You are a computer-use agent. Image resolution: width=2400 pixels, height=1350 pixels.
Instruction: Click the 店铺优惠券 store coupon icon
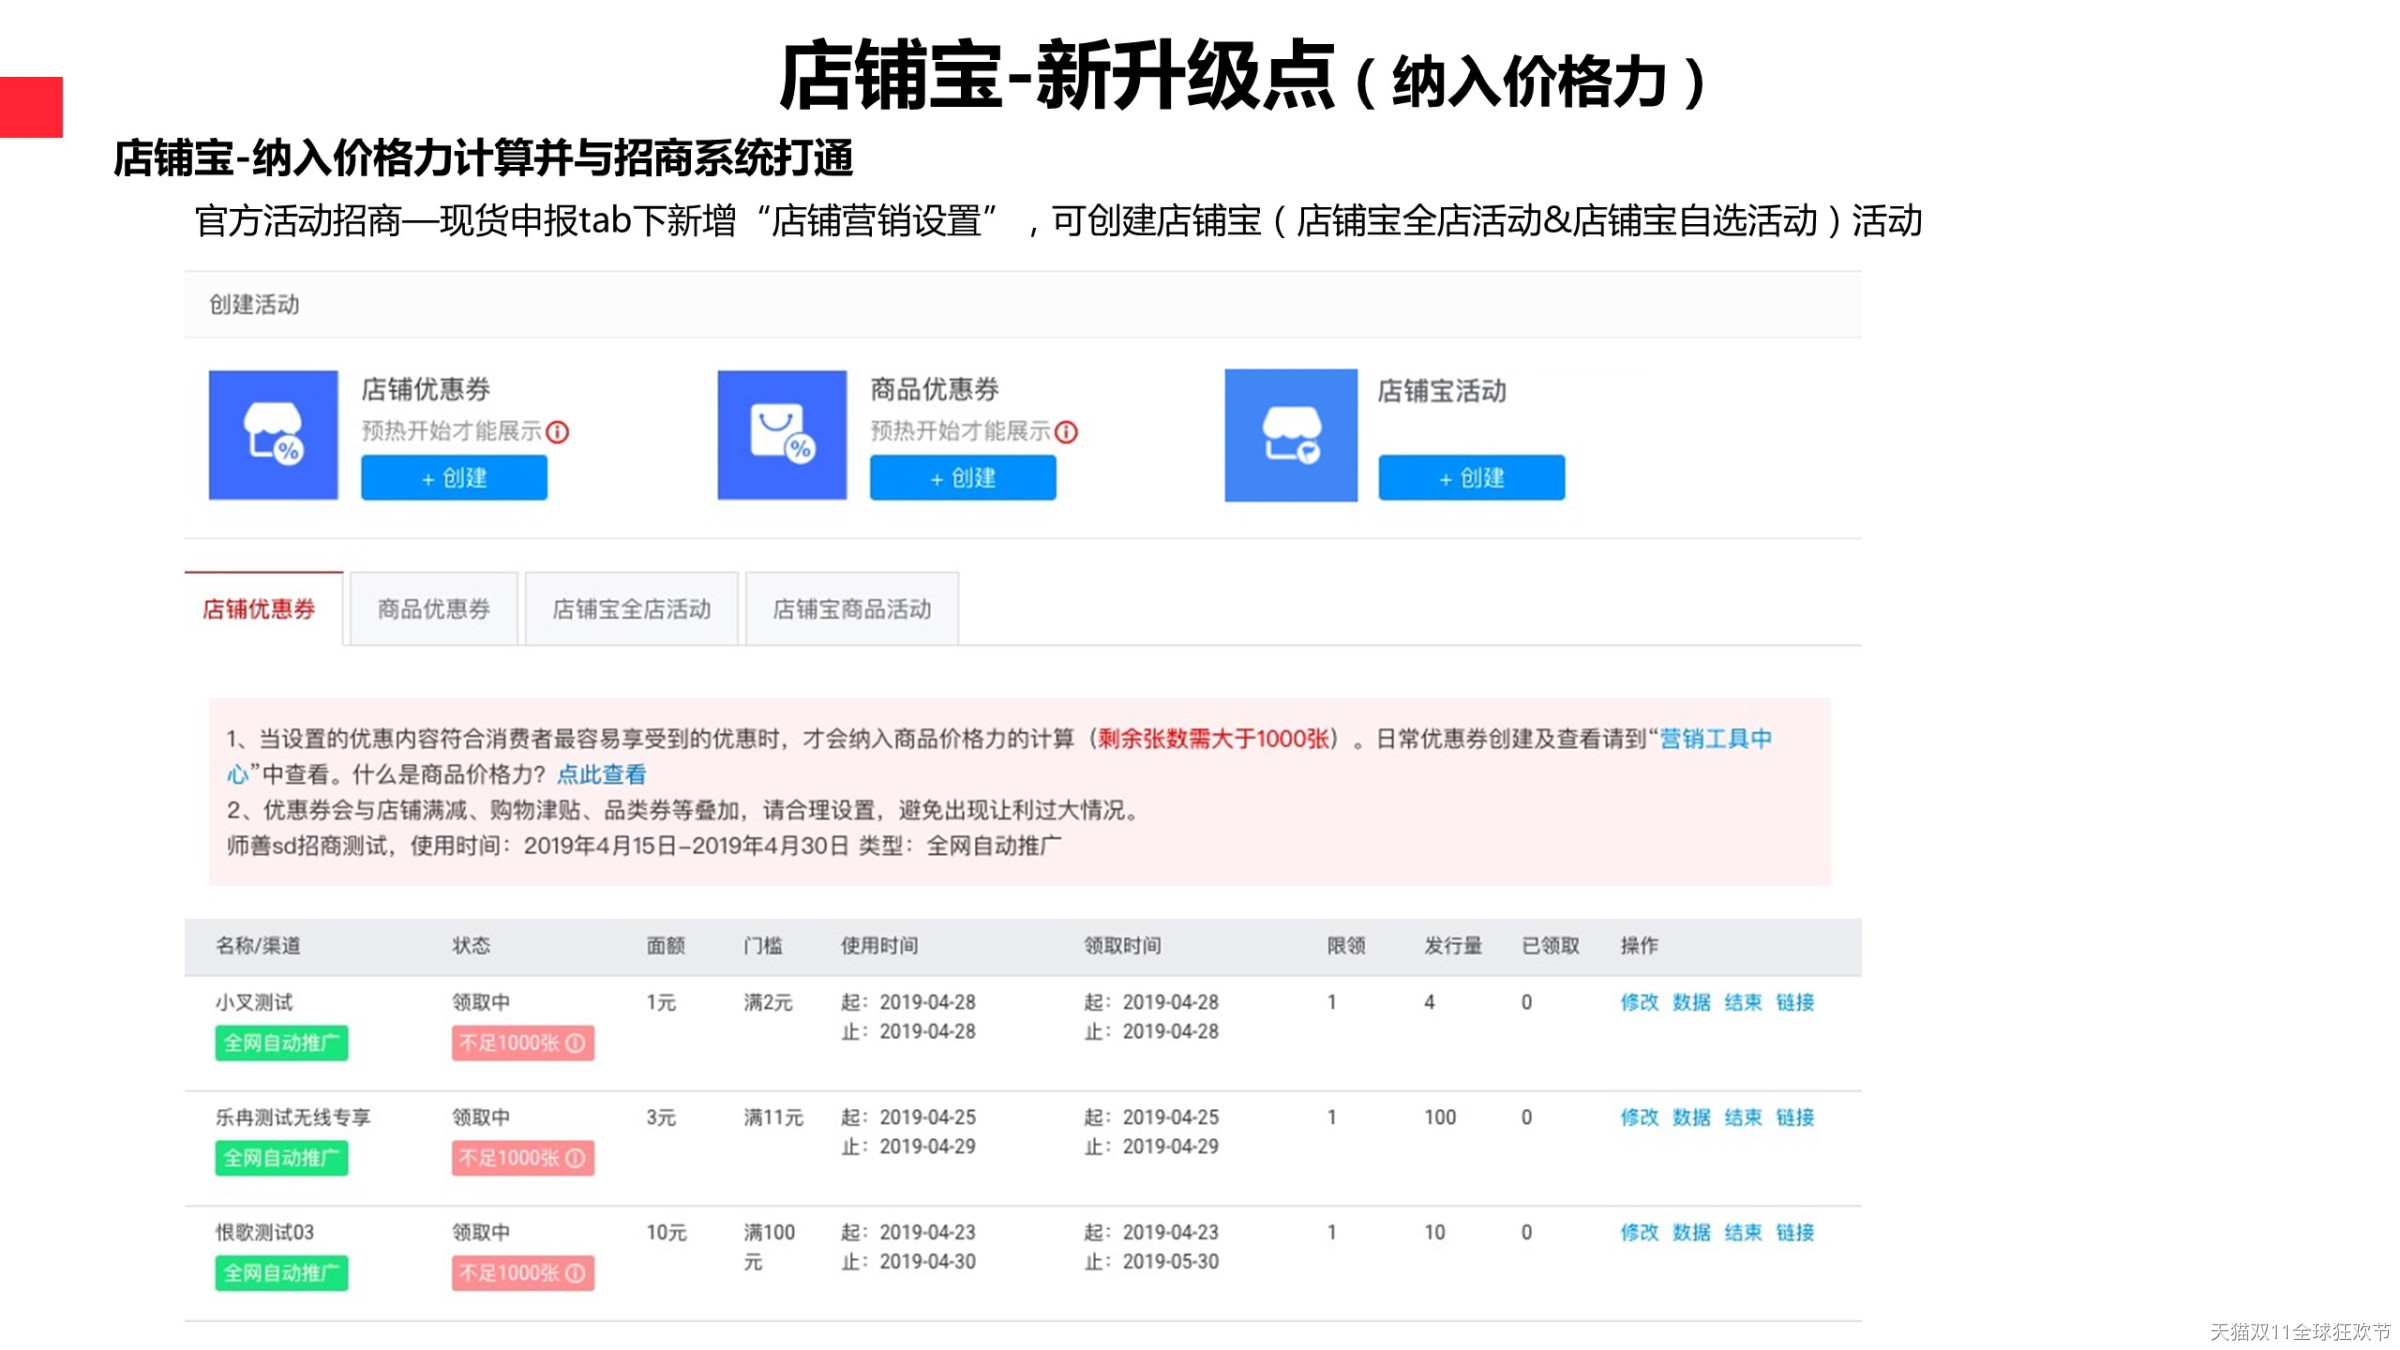coord(273,435)
